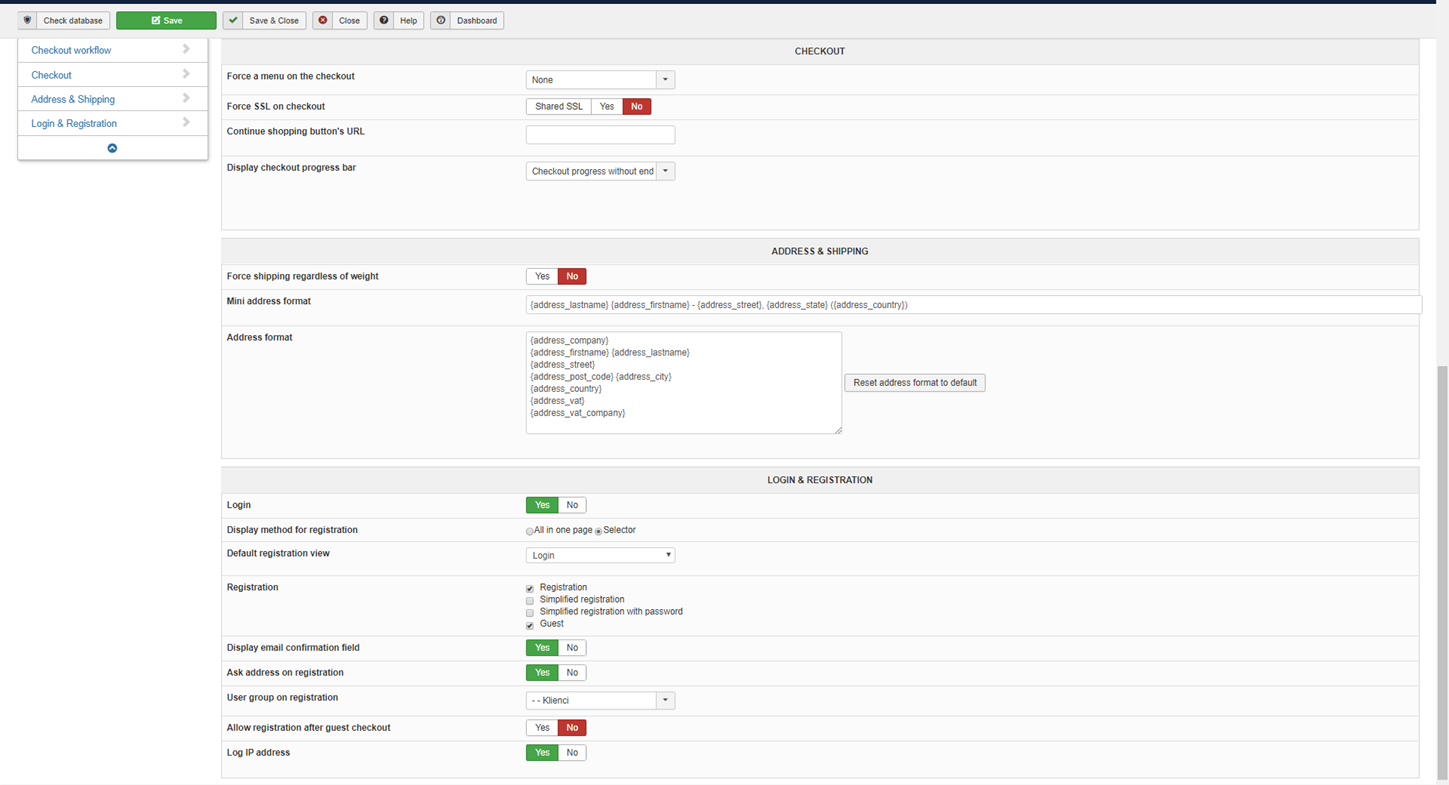Go to Dashboard from the toolbar
The width and height of the screenshot is (1449, 785).
[467, 20]
